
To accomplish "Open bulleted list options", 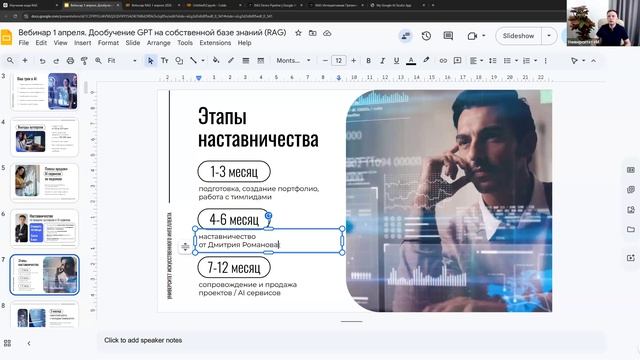I will (x=510, y=60).
